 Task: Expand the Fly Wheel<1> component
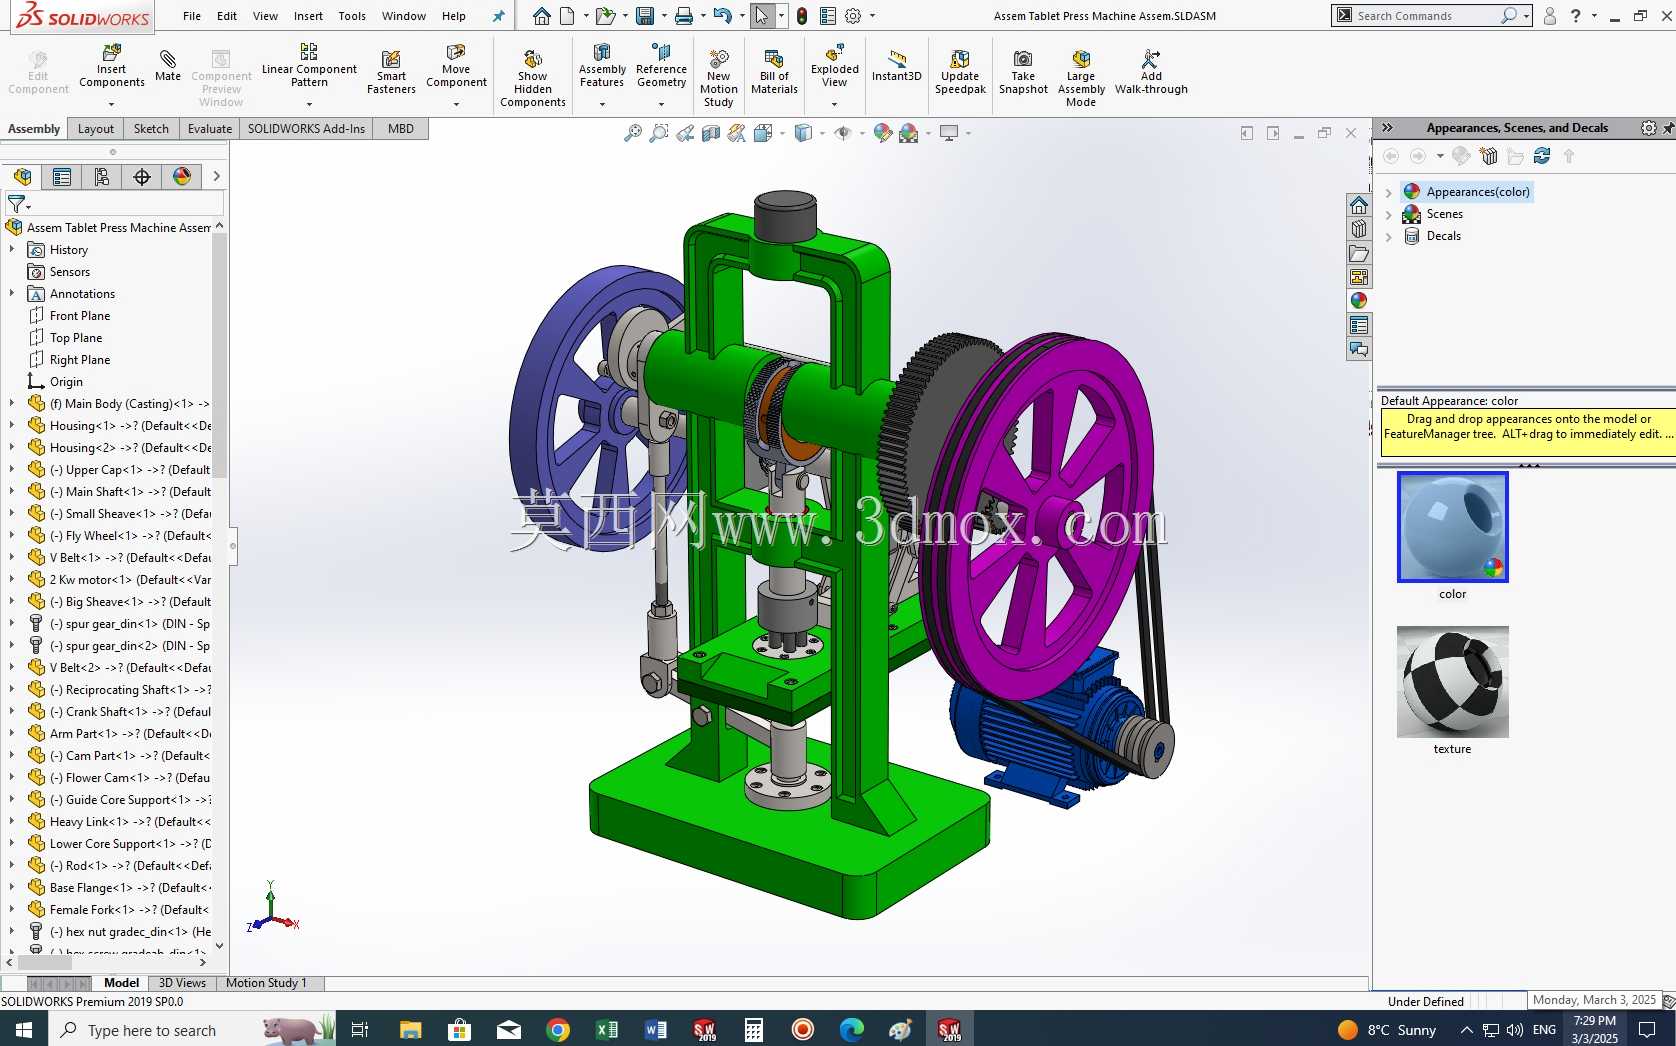coord(12,536)
